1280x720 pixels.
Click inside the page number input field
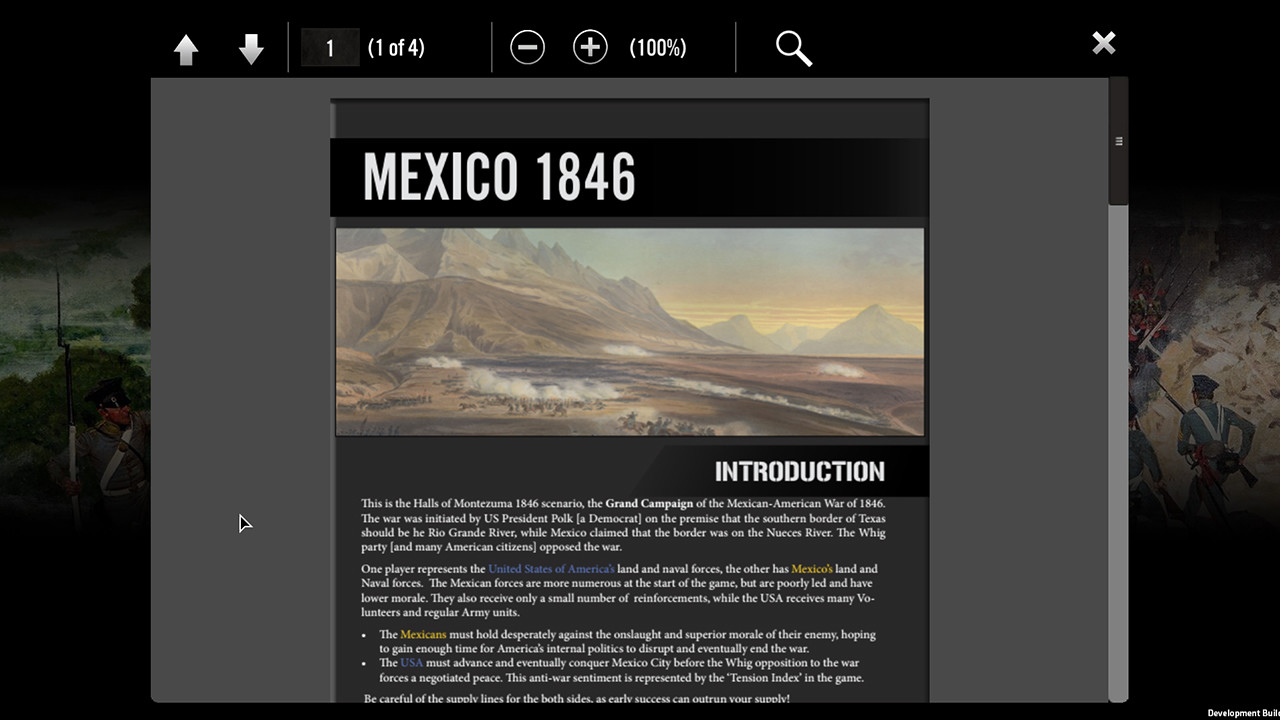click(330, 46)
